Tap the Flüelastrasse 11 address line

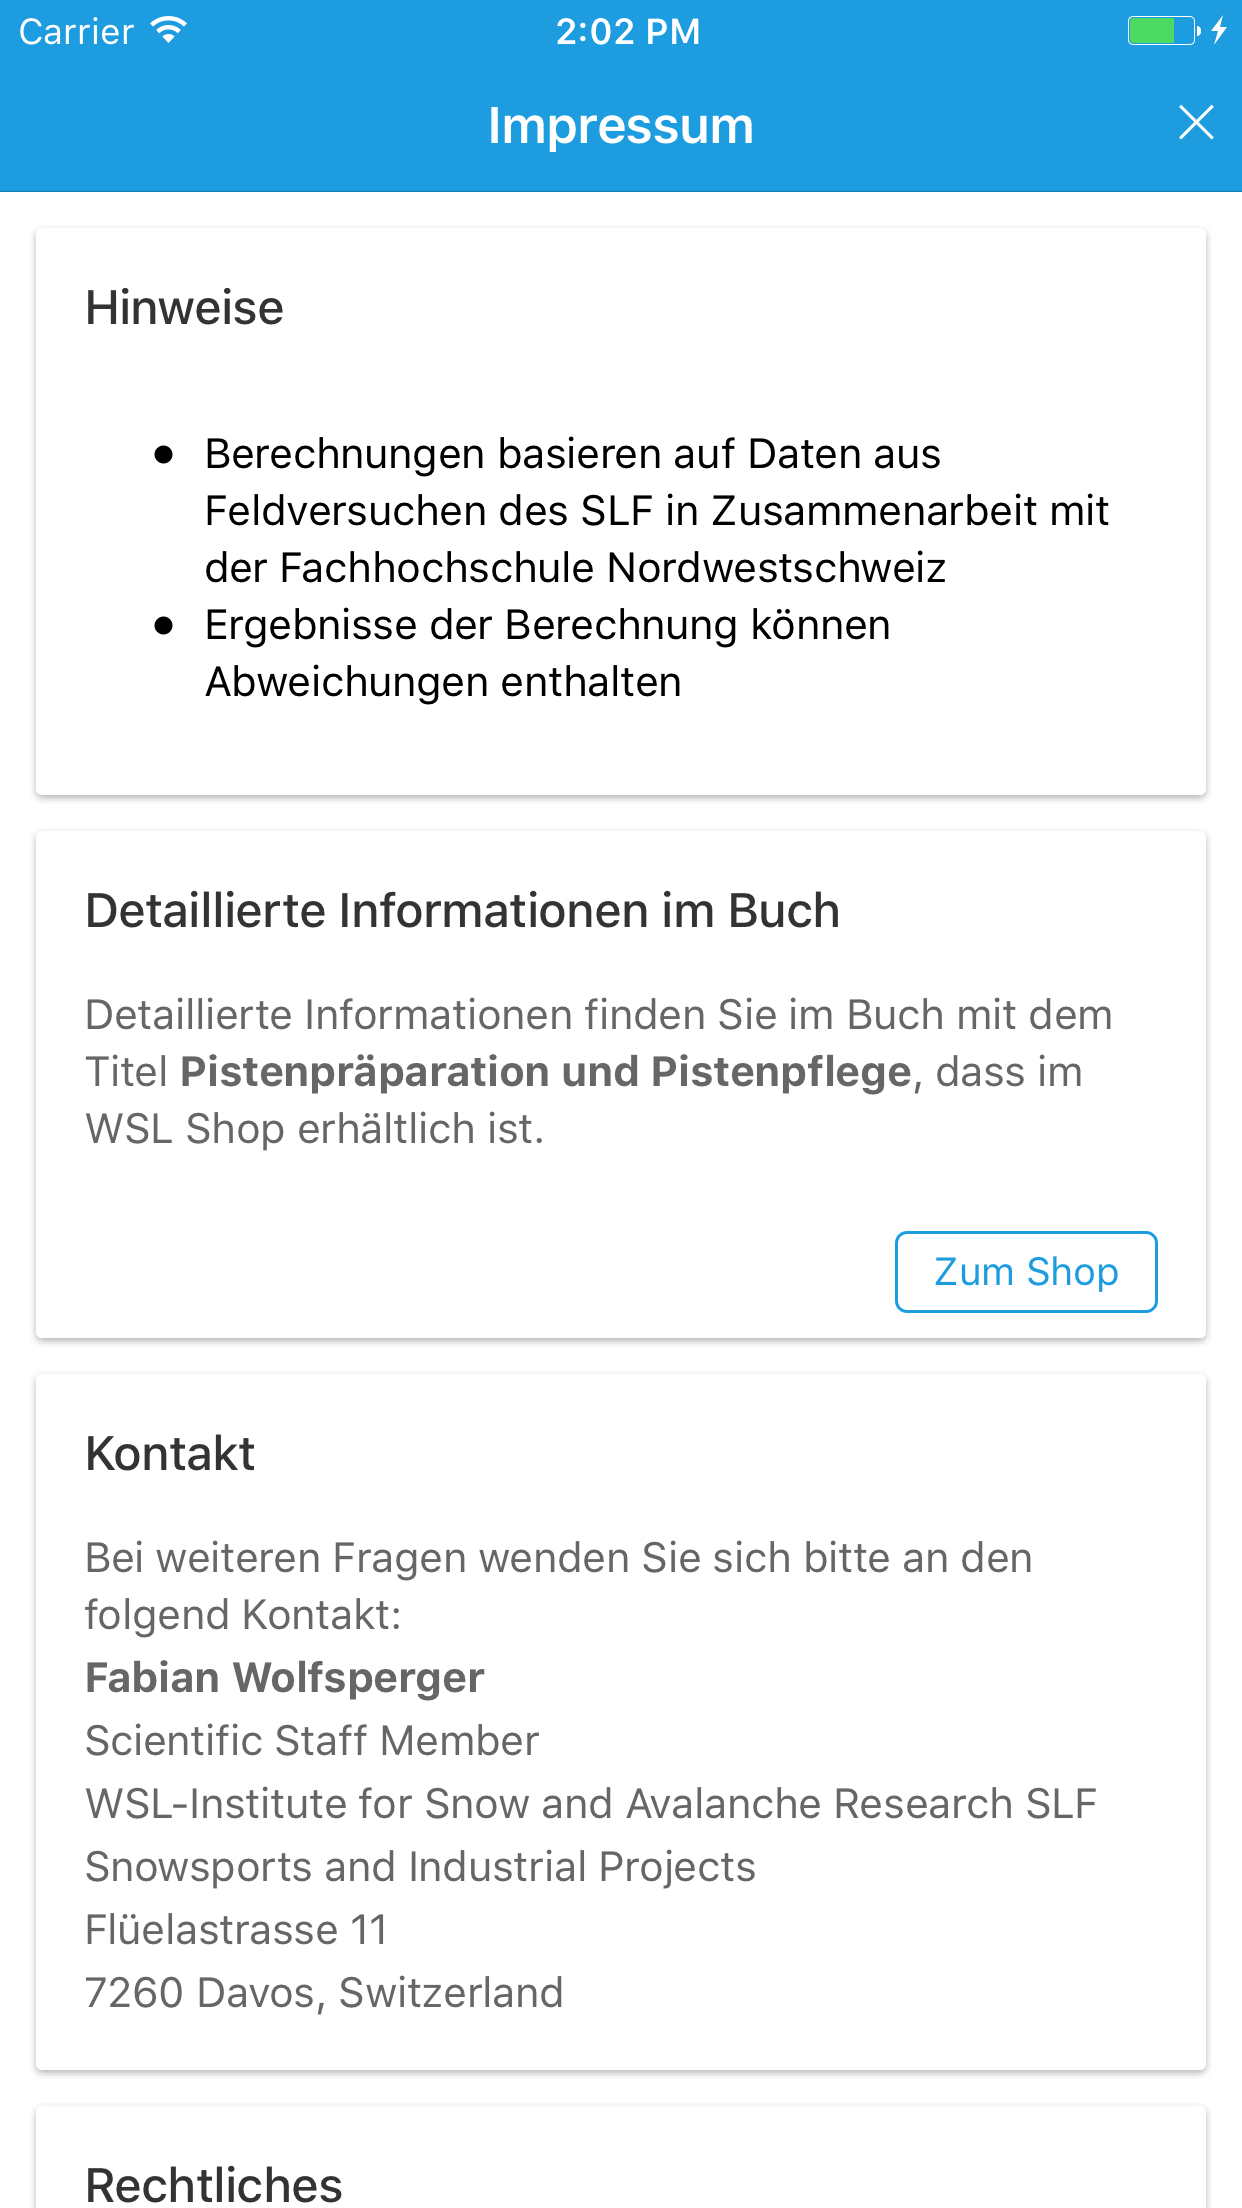click(x=236, y=1930)
